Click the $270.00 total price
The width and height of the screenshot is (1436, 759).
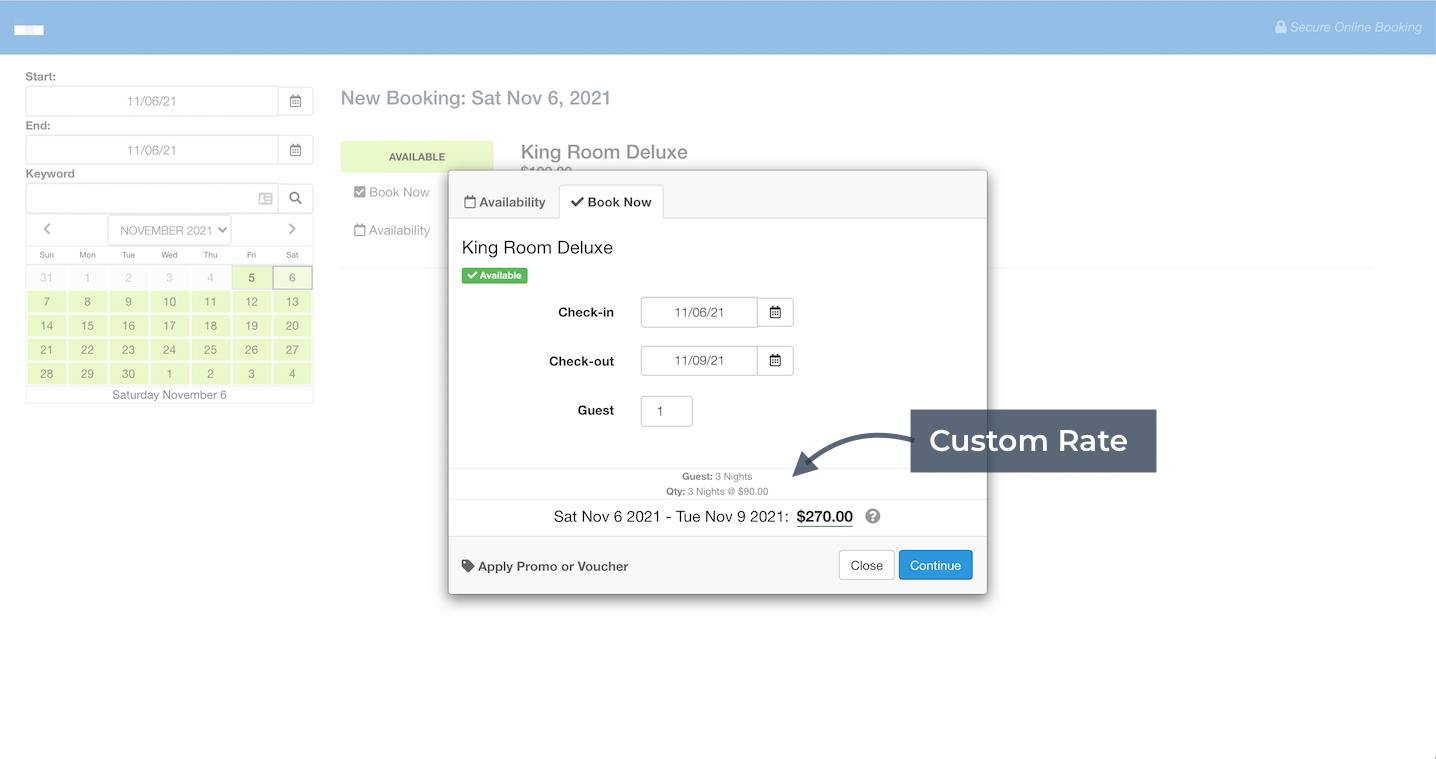point(825,517)
